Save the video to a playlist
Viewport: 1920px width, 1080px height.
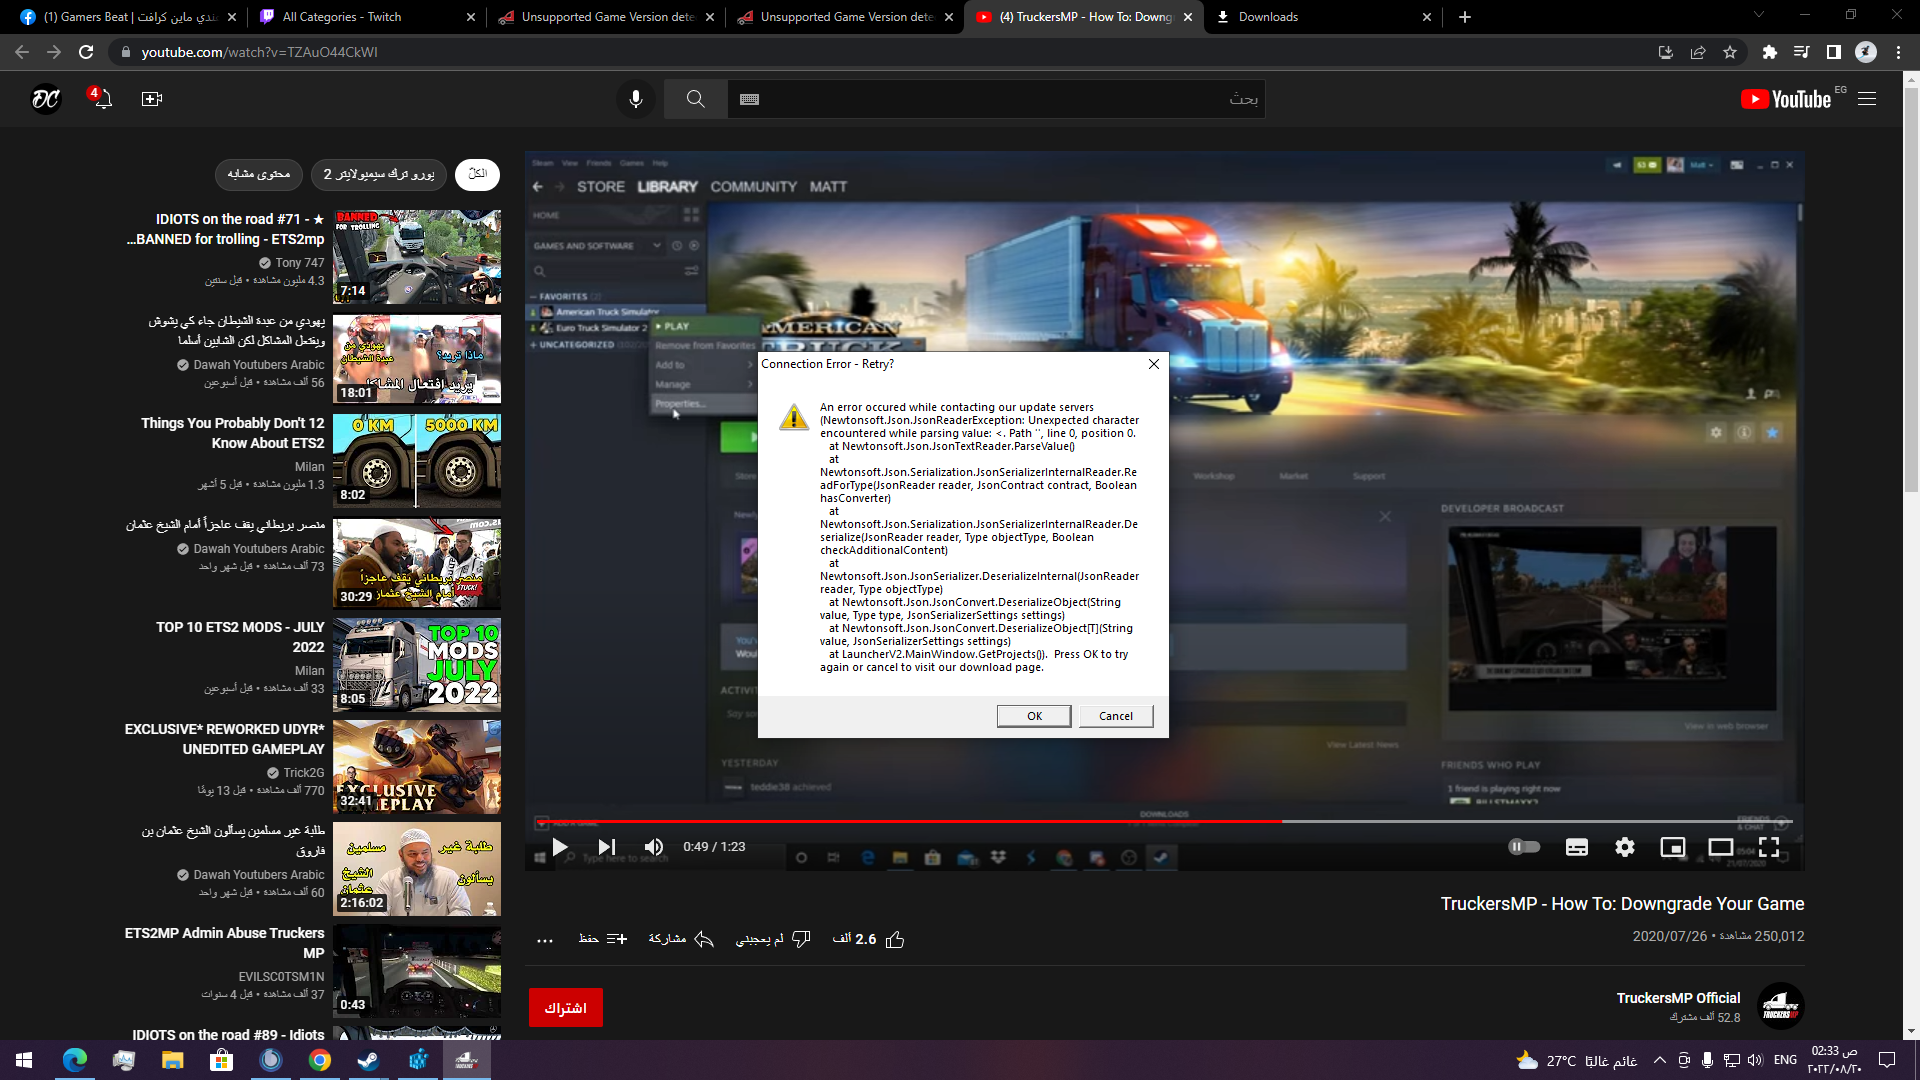point(602,939)
